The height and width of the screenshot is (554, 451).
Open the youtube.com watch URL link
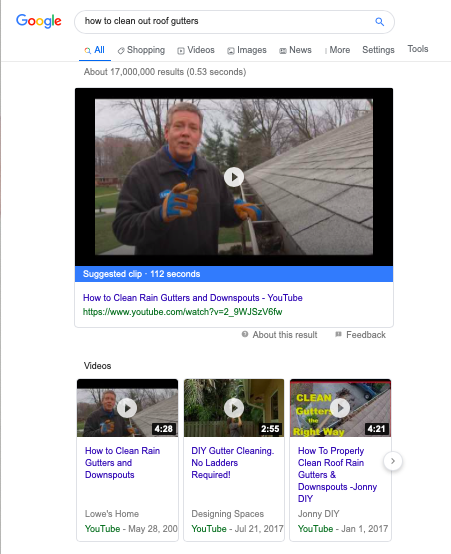click(x=182, y=312)
